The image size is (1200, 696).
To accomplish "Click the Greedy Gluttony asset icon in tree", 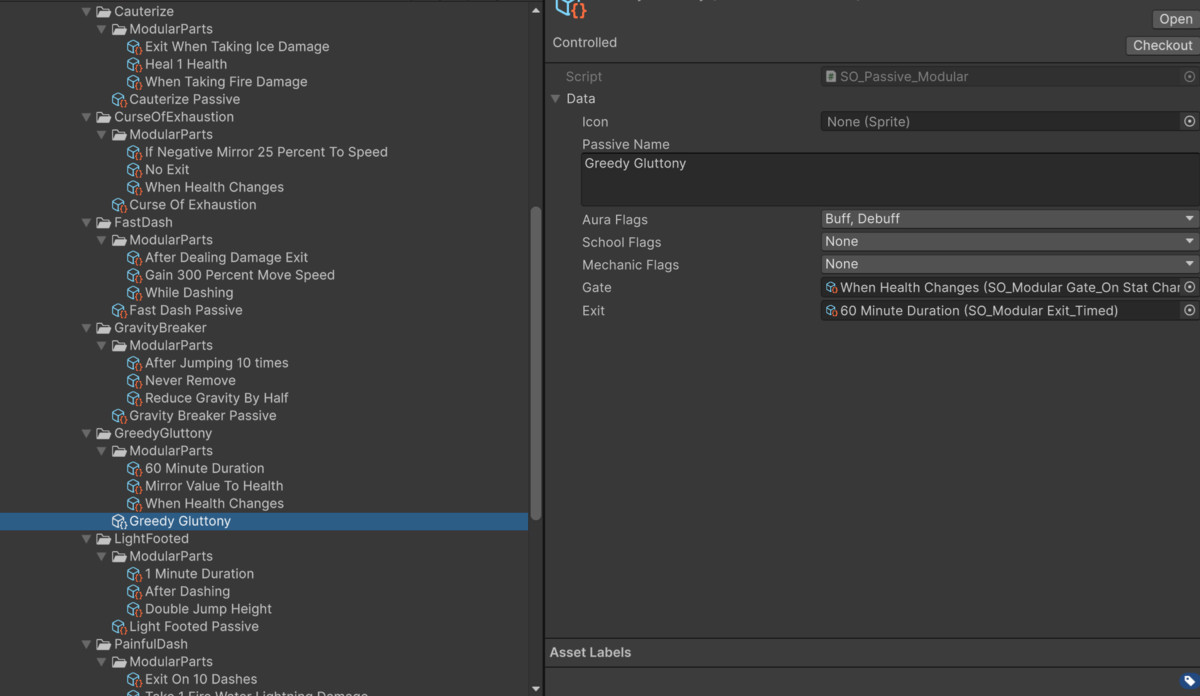I will coord(119,522).
